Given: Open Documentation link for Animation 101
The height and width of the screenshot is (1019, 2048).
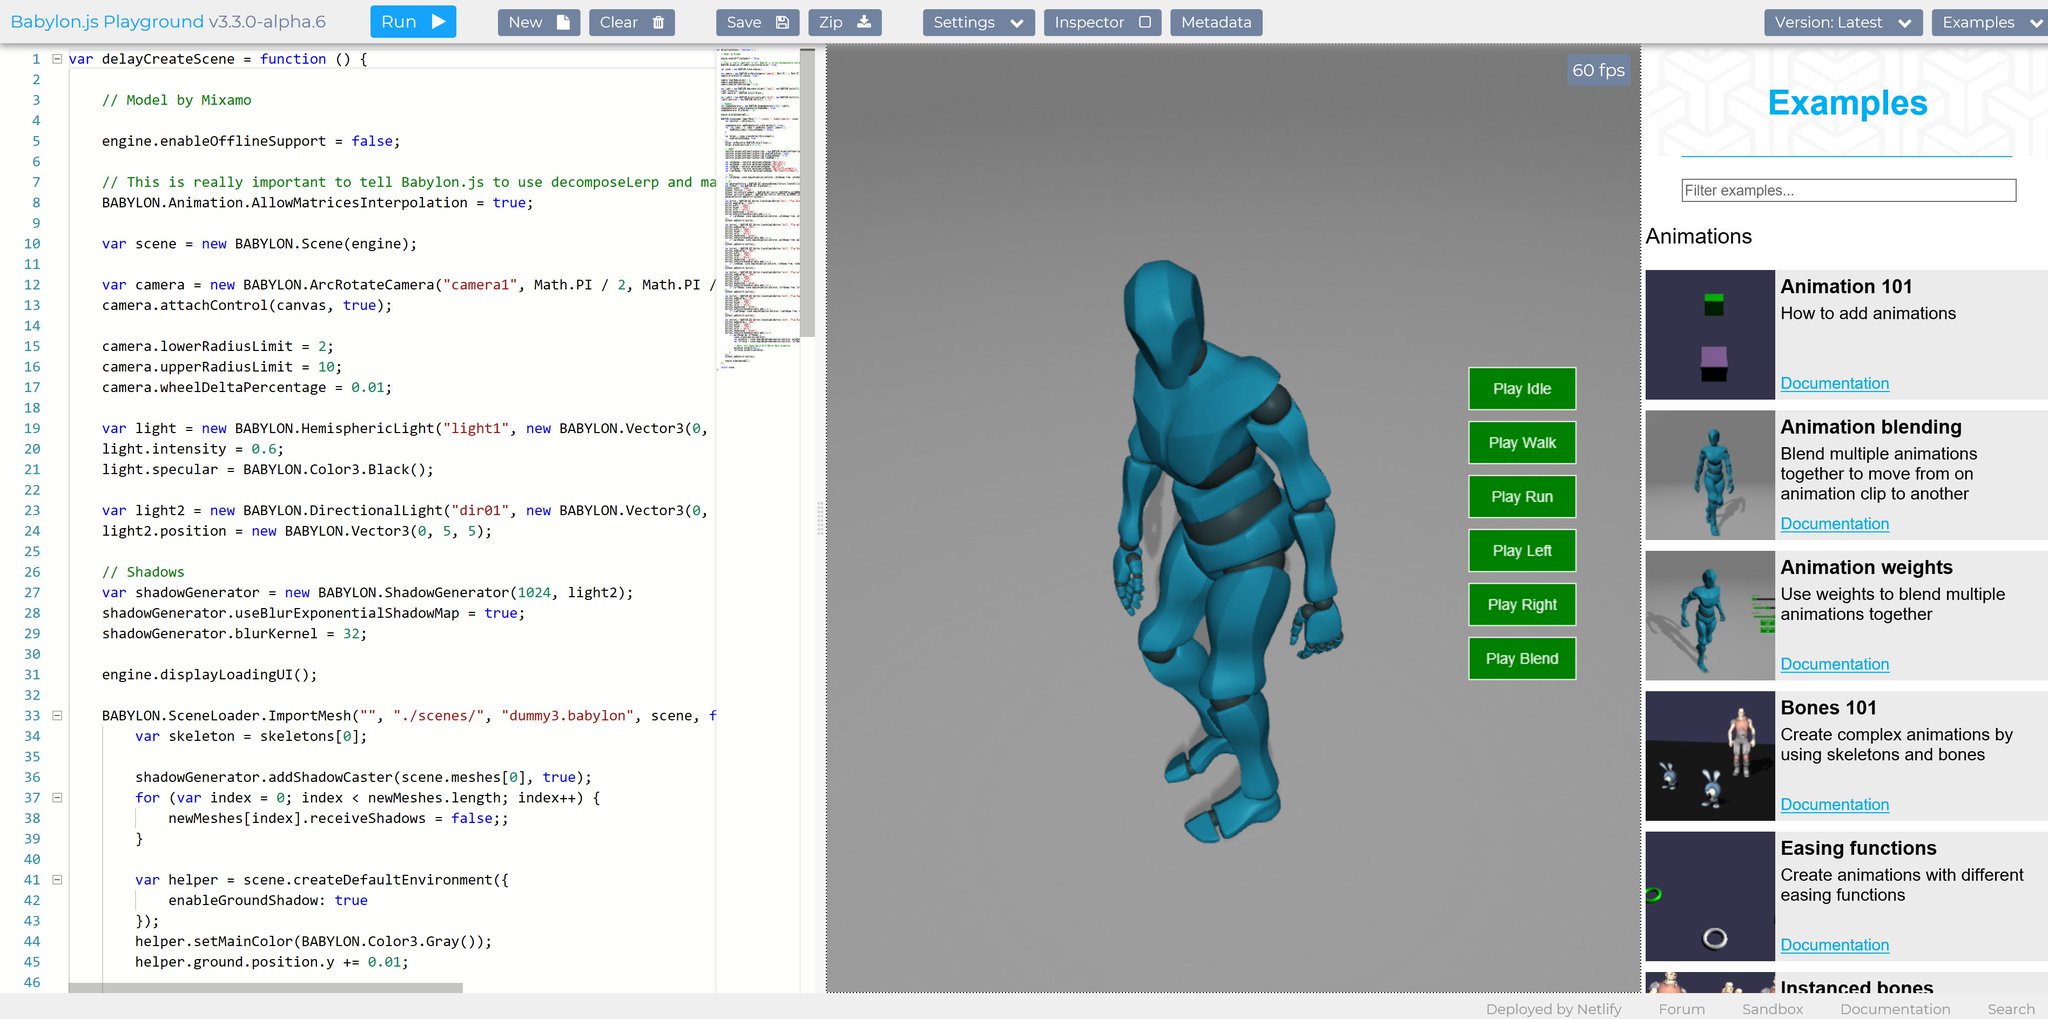Looking at the screenshot, I should coord(1835,384).
